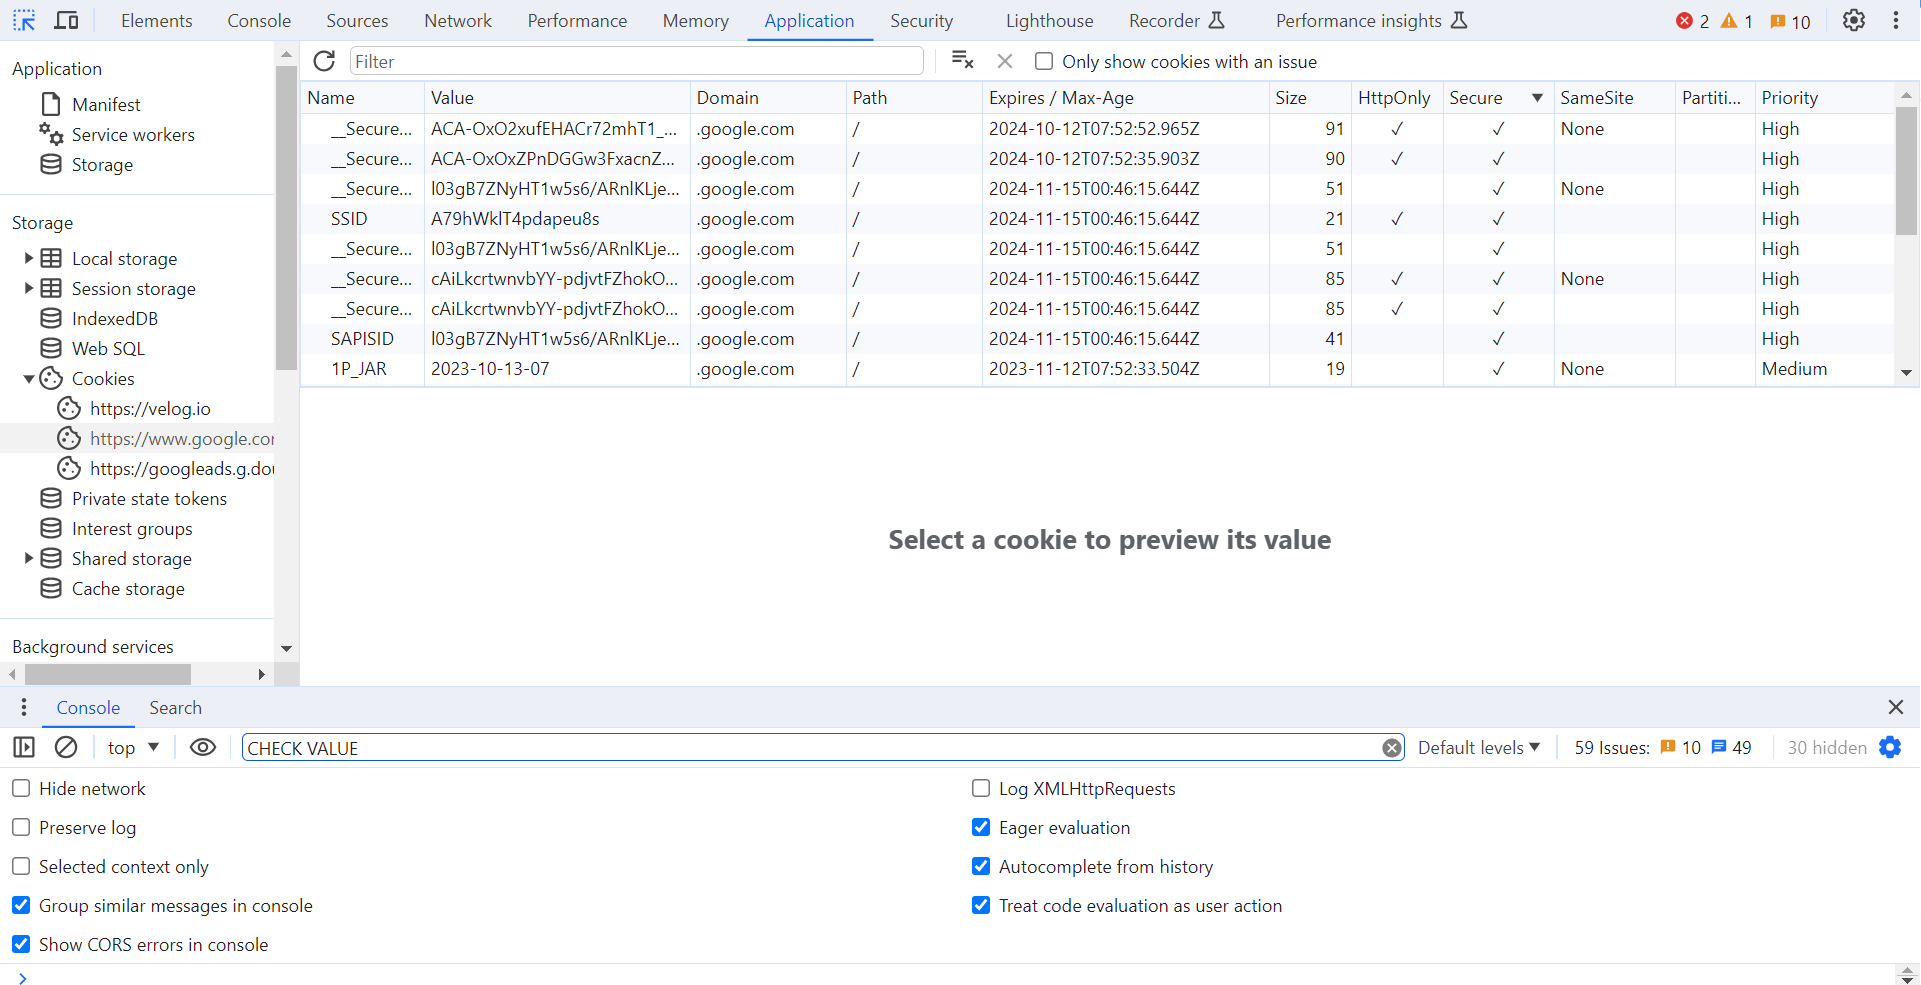Screen dimensions: 1921x985
Task: Collapse the Cookies tree node
Action: [x=29, y=378]
